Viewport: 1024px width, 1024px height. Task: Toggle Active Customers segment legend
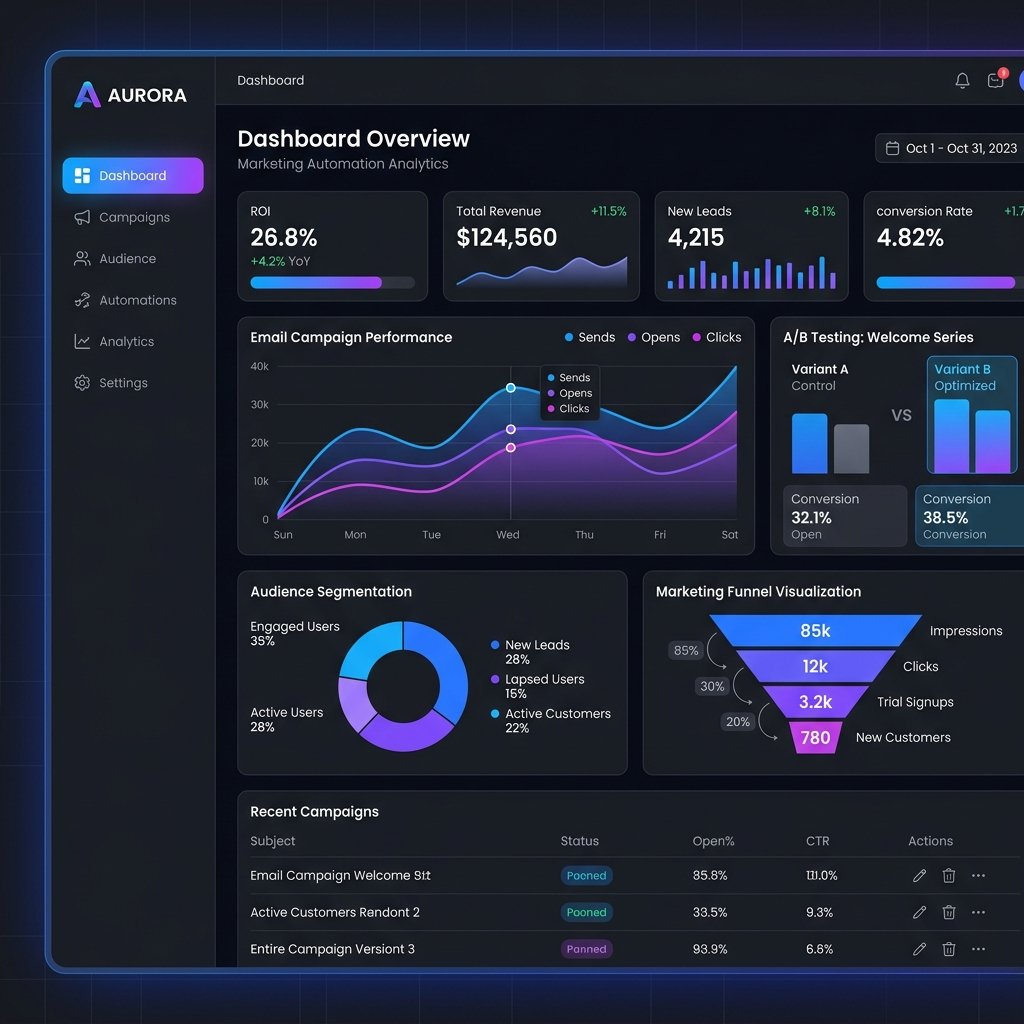point(551,720)
